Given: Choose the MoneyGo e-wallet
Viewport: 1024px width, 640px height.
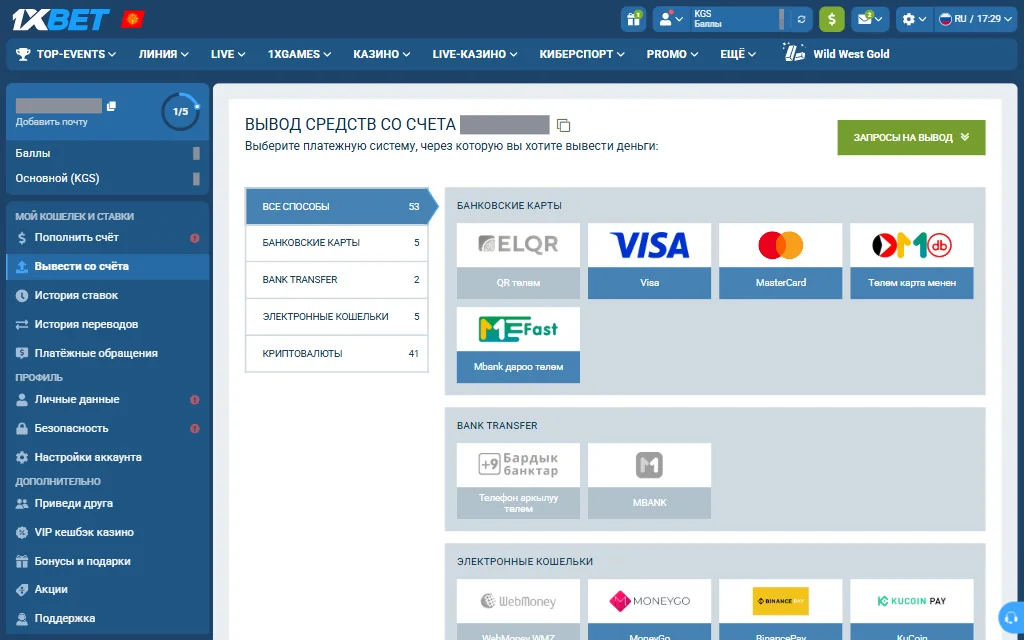Looking at the screenshot, I should pyautogui.click(x=649, y=609).
